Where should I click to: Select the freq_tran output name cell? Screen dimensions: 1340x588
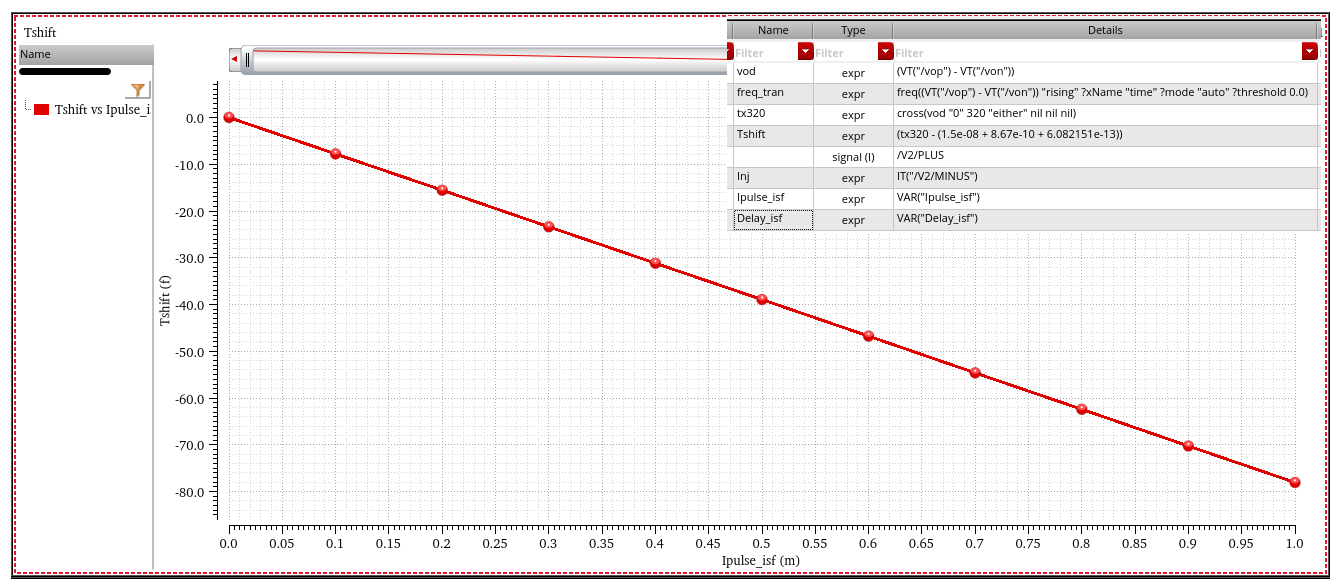coord(773,93)
